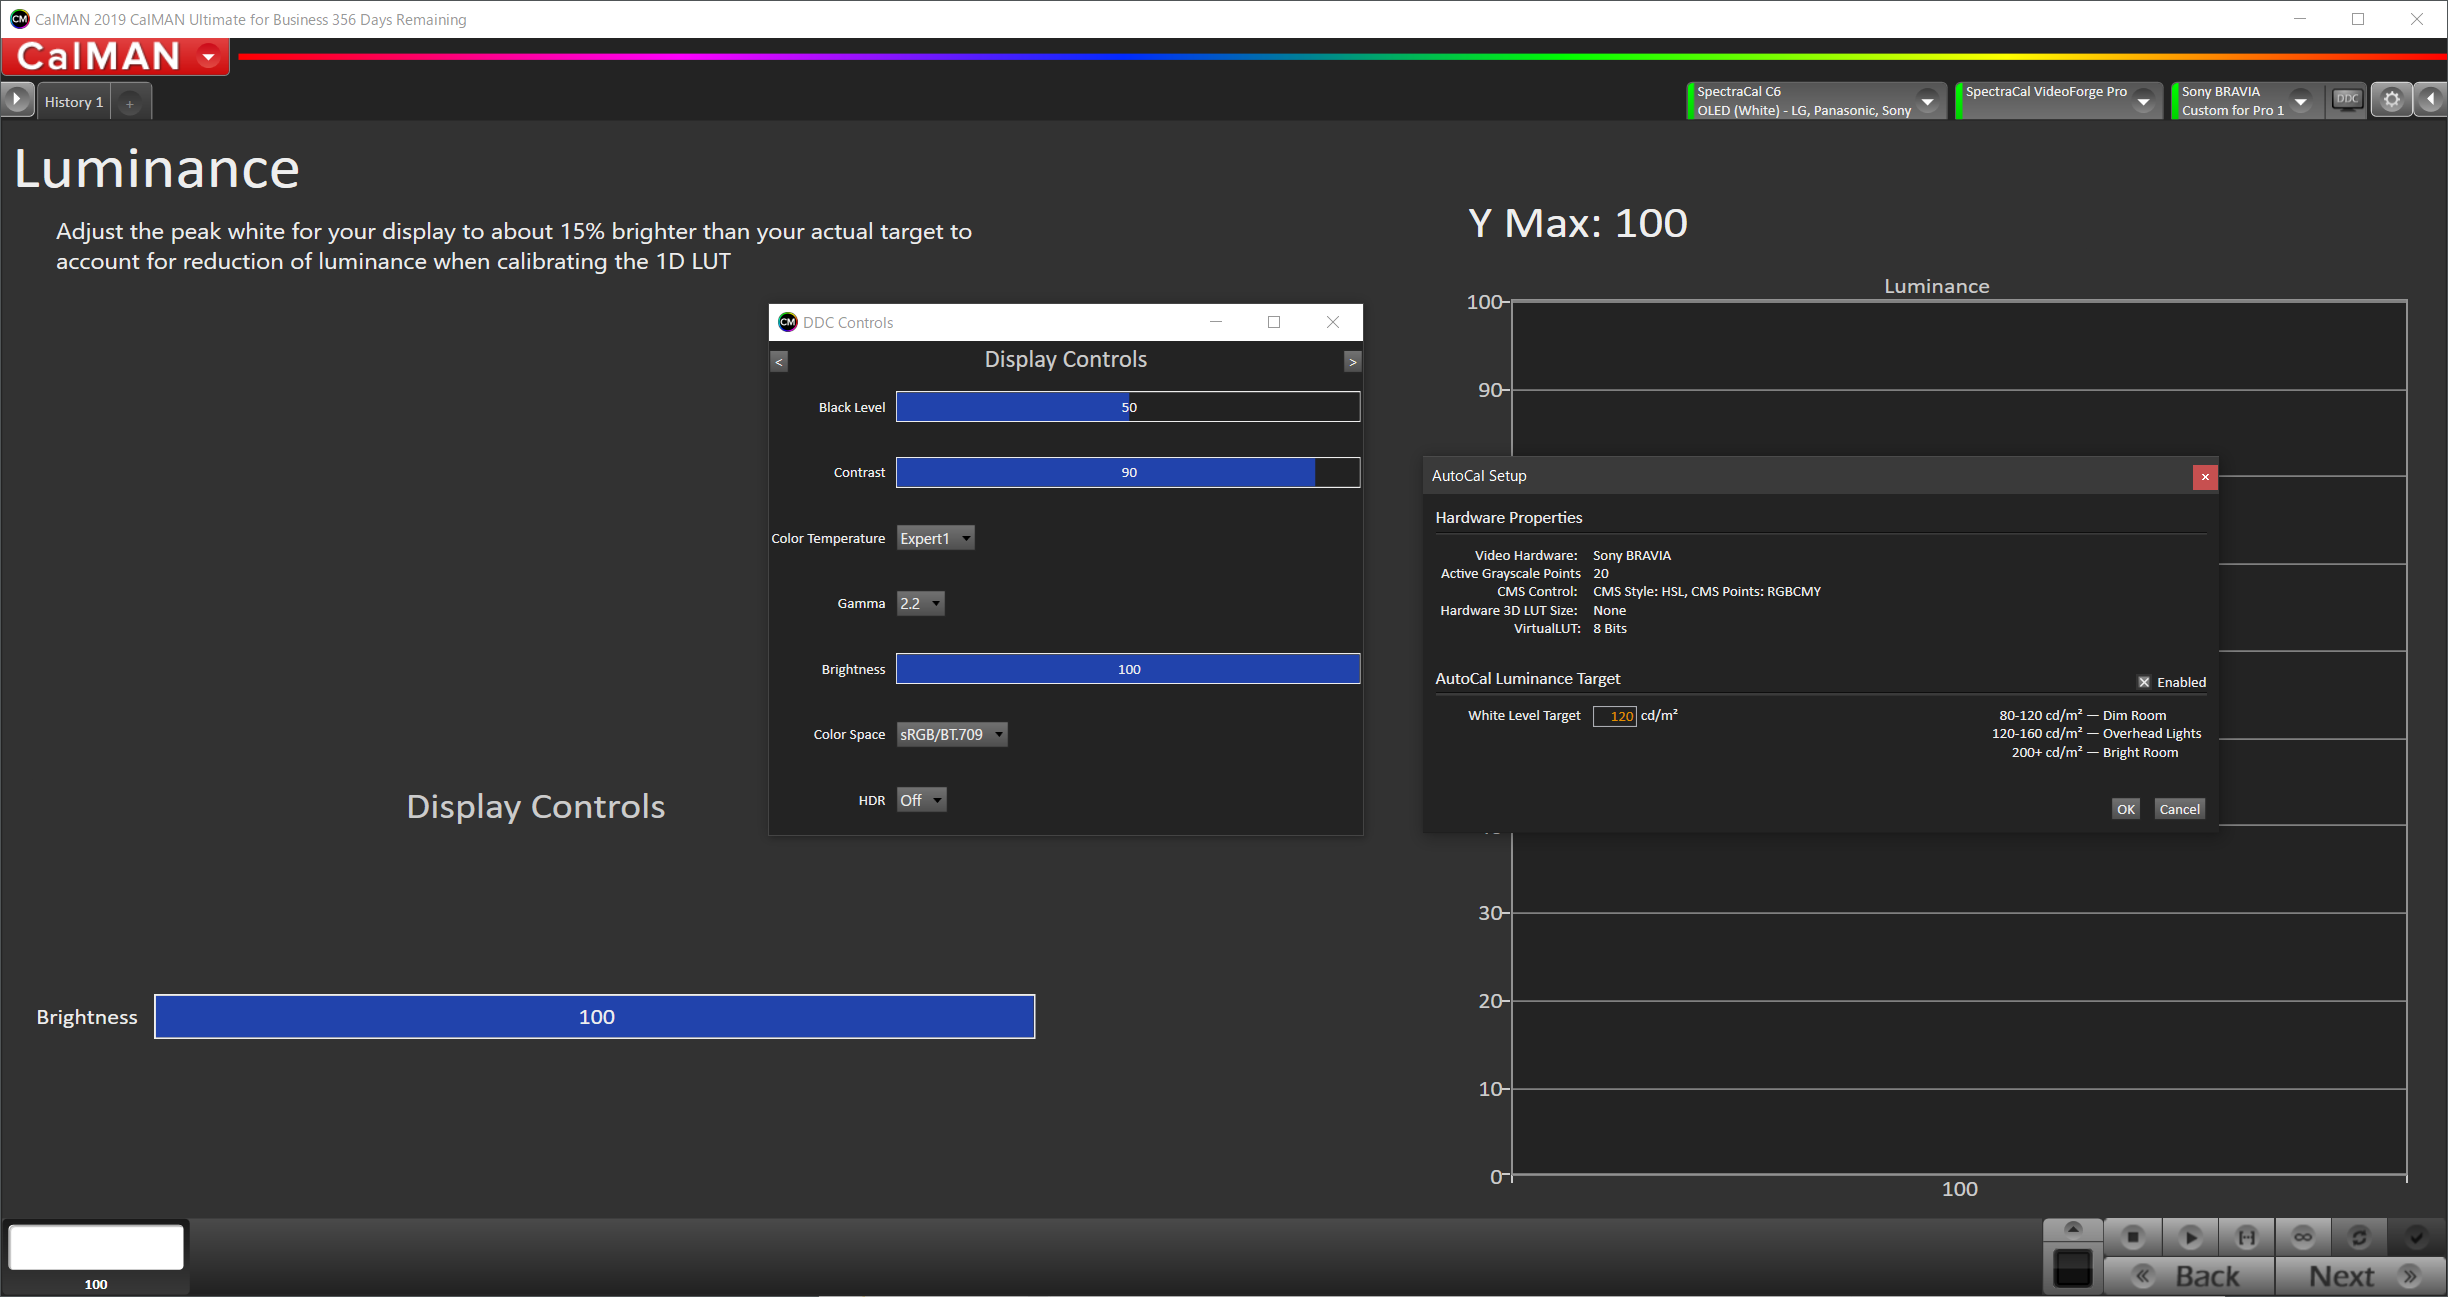
Task: Expand the pattern window with up arrow
Action: [2073, 1229]
